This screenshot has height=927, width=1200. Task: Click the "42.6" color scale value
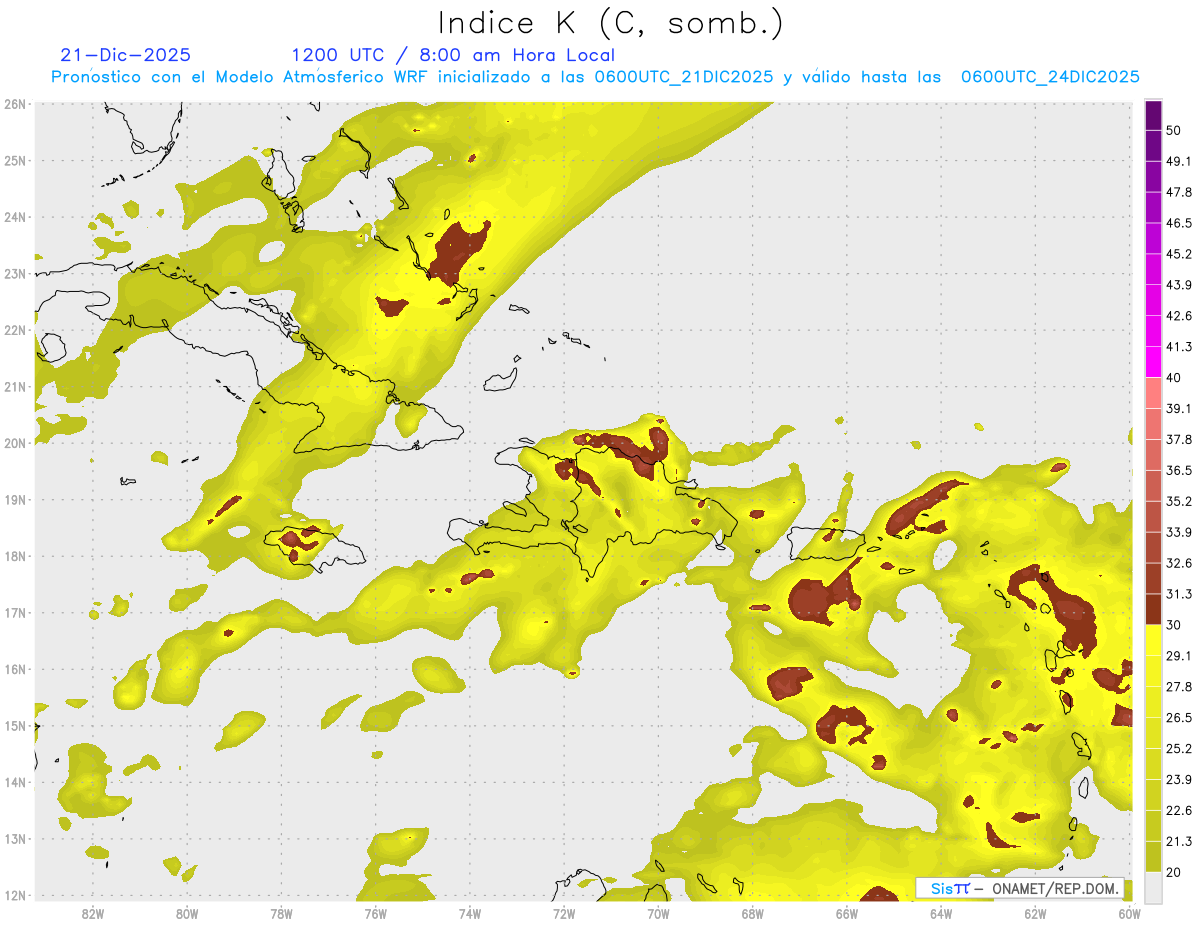[1179, 316]
